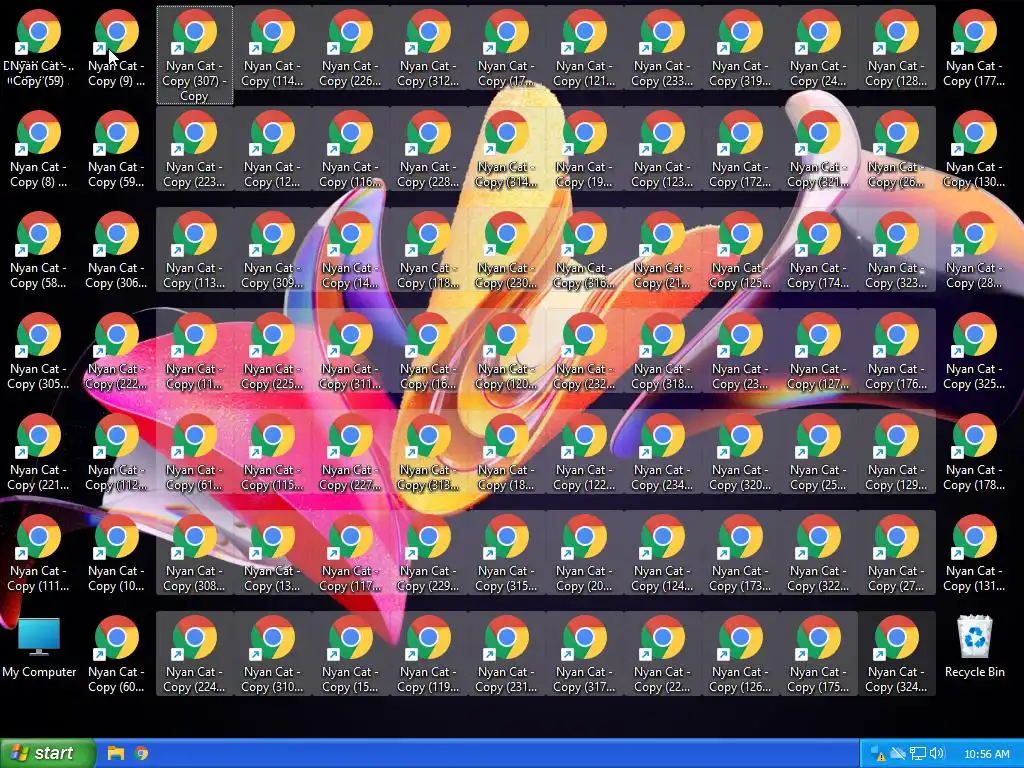Select Nyan Cat Copy (305... shortcut
This screenshot has height=768, width=1024.
pos(39,351)
